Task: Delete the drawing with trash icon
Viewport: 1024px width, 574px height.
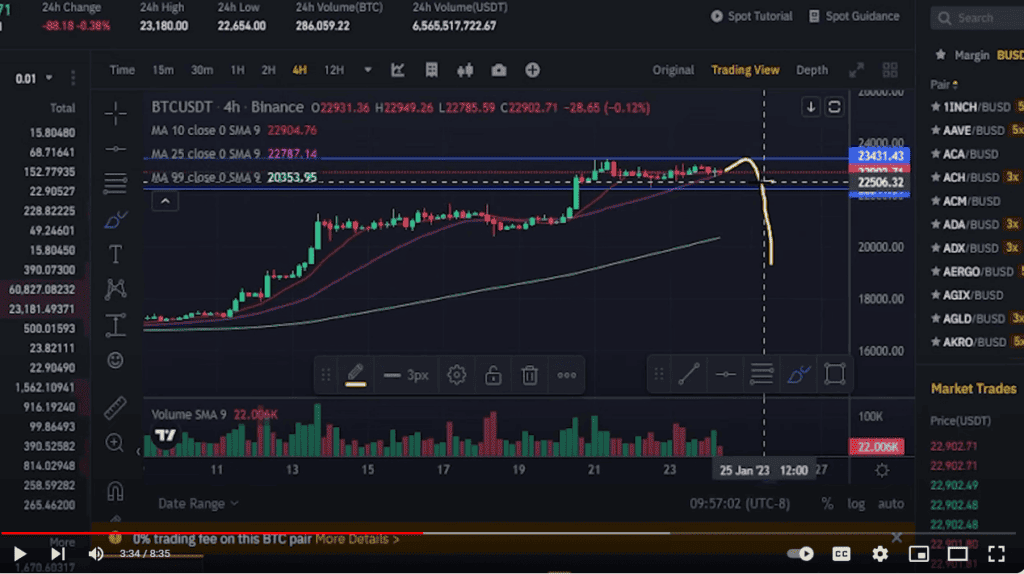Action: pos(530,375)
